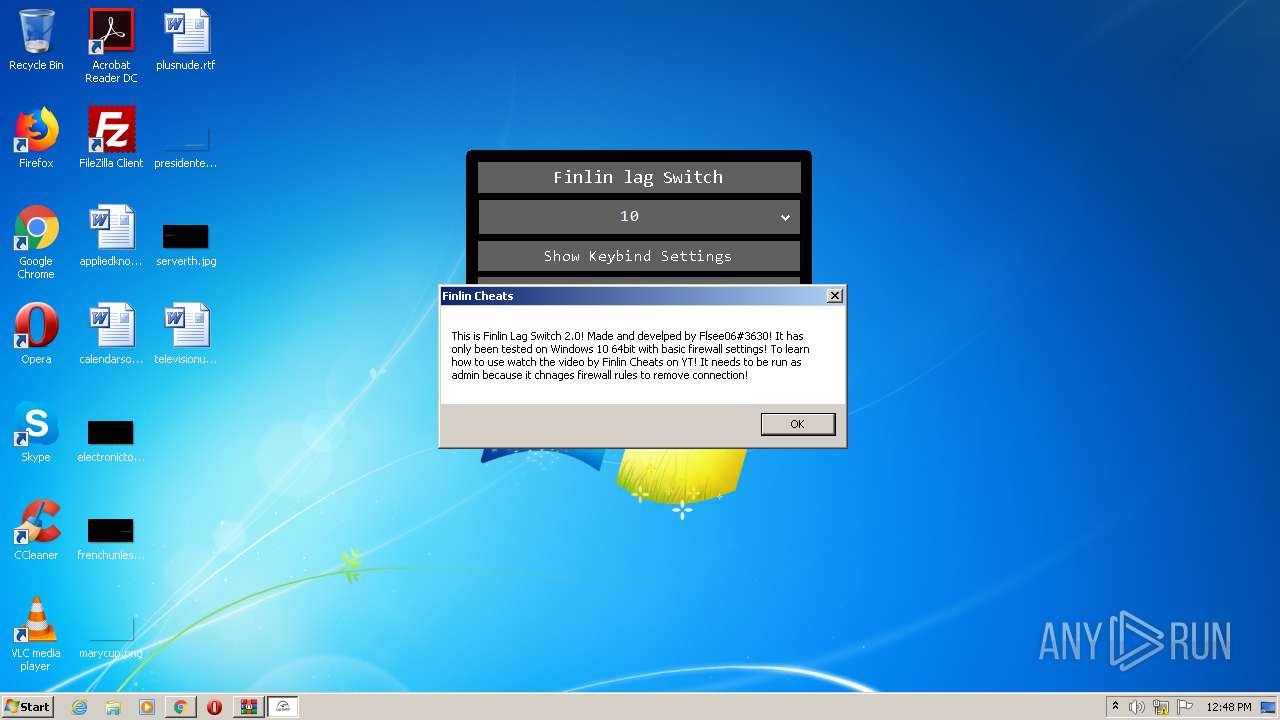The height and width of the screenshot is (720, 1280).
Task: Open Windows Media Player from the taskbar
Action: pyautogui.click(x=147, y=707)
